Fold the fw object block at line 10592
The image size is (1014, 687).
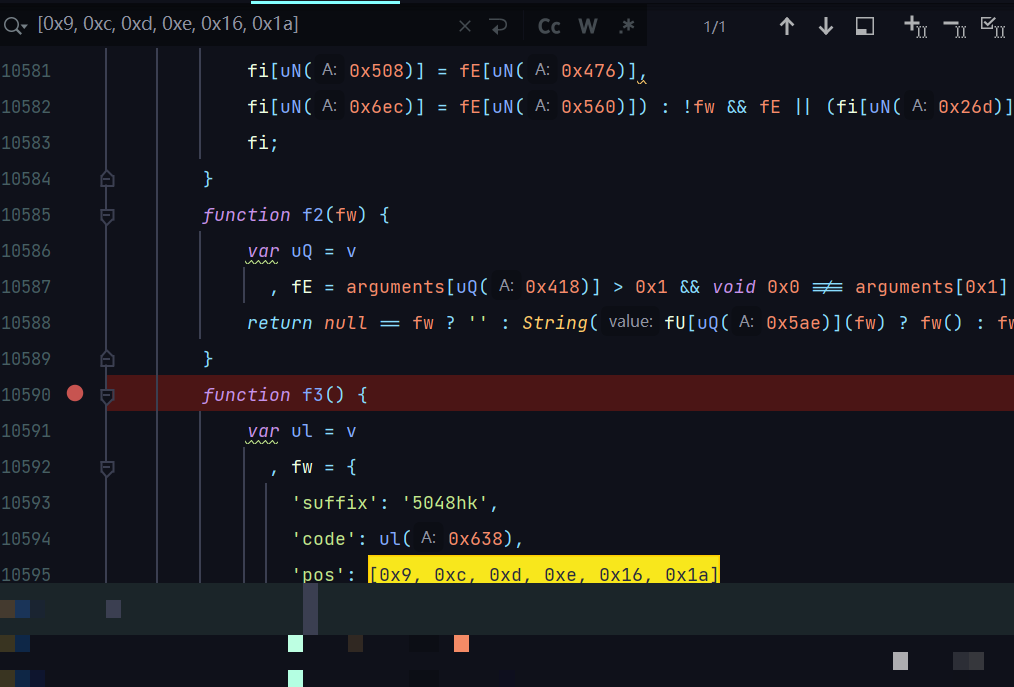pyautogui.click(x=108, y=467)
